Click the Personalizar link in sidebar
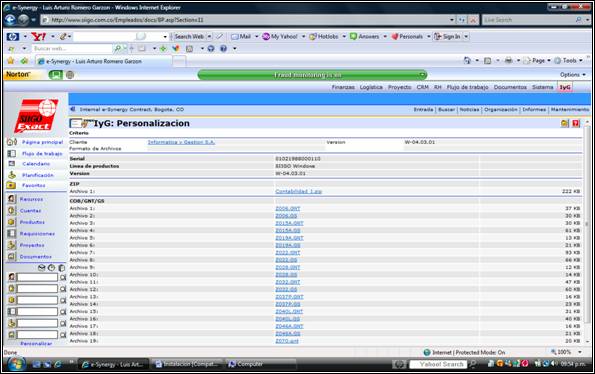595x374 pixels. point(36,343)
